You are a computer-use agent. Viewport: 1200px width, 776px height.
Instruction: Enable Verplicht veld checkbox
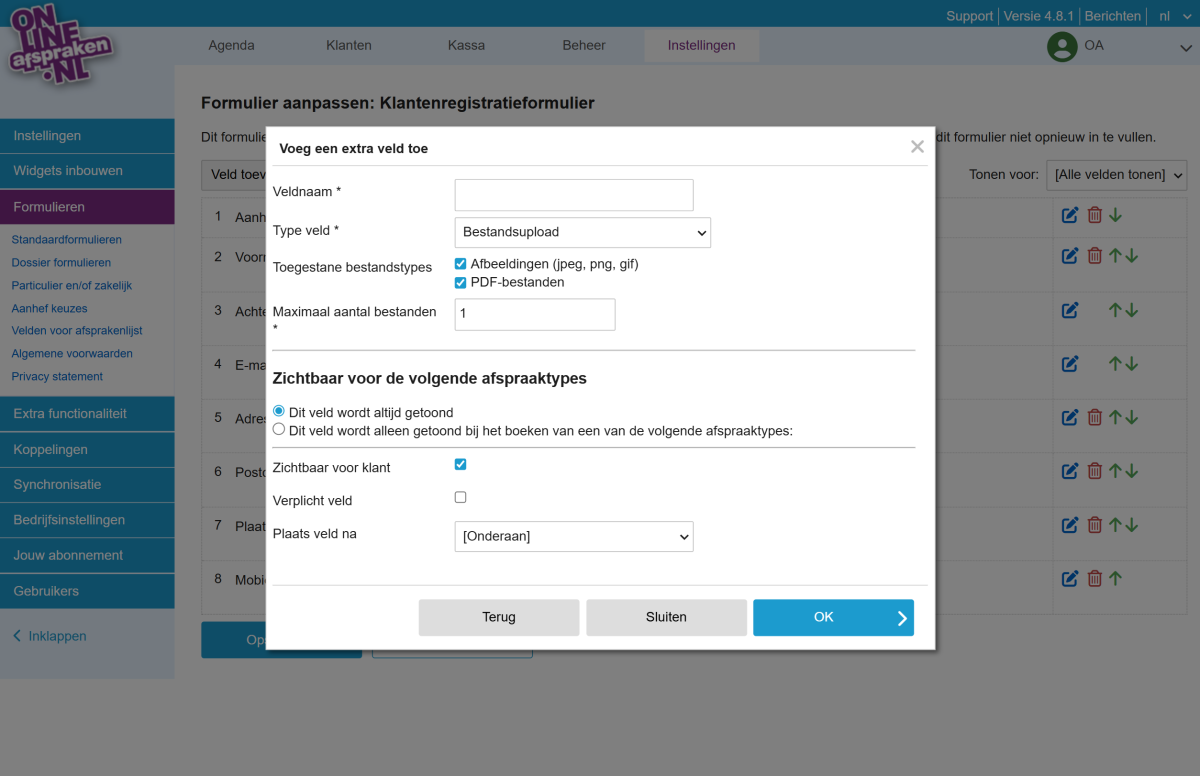pos(461,497)
